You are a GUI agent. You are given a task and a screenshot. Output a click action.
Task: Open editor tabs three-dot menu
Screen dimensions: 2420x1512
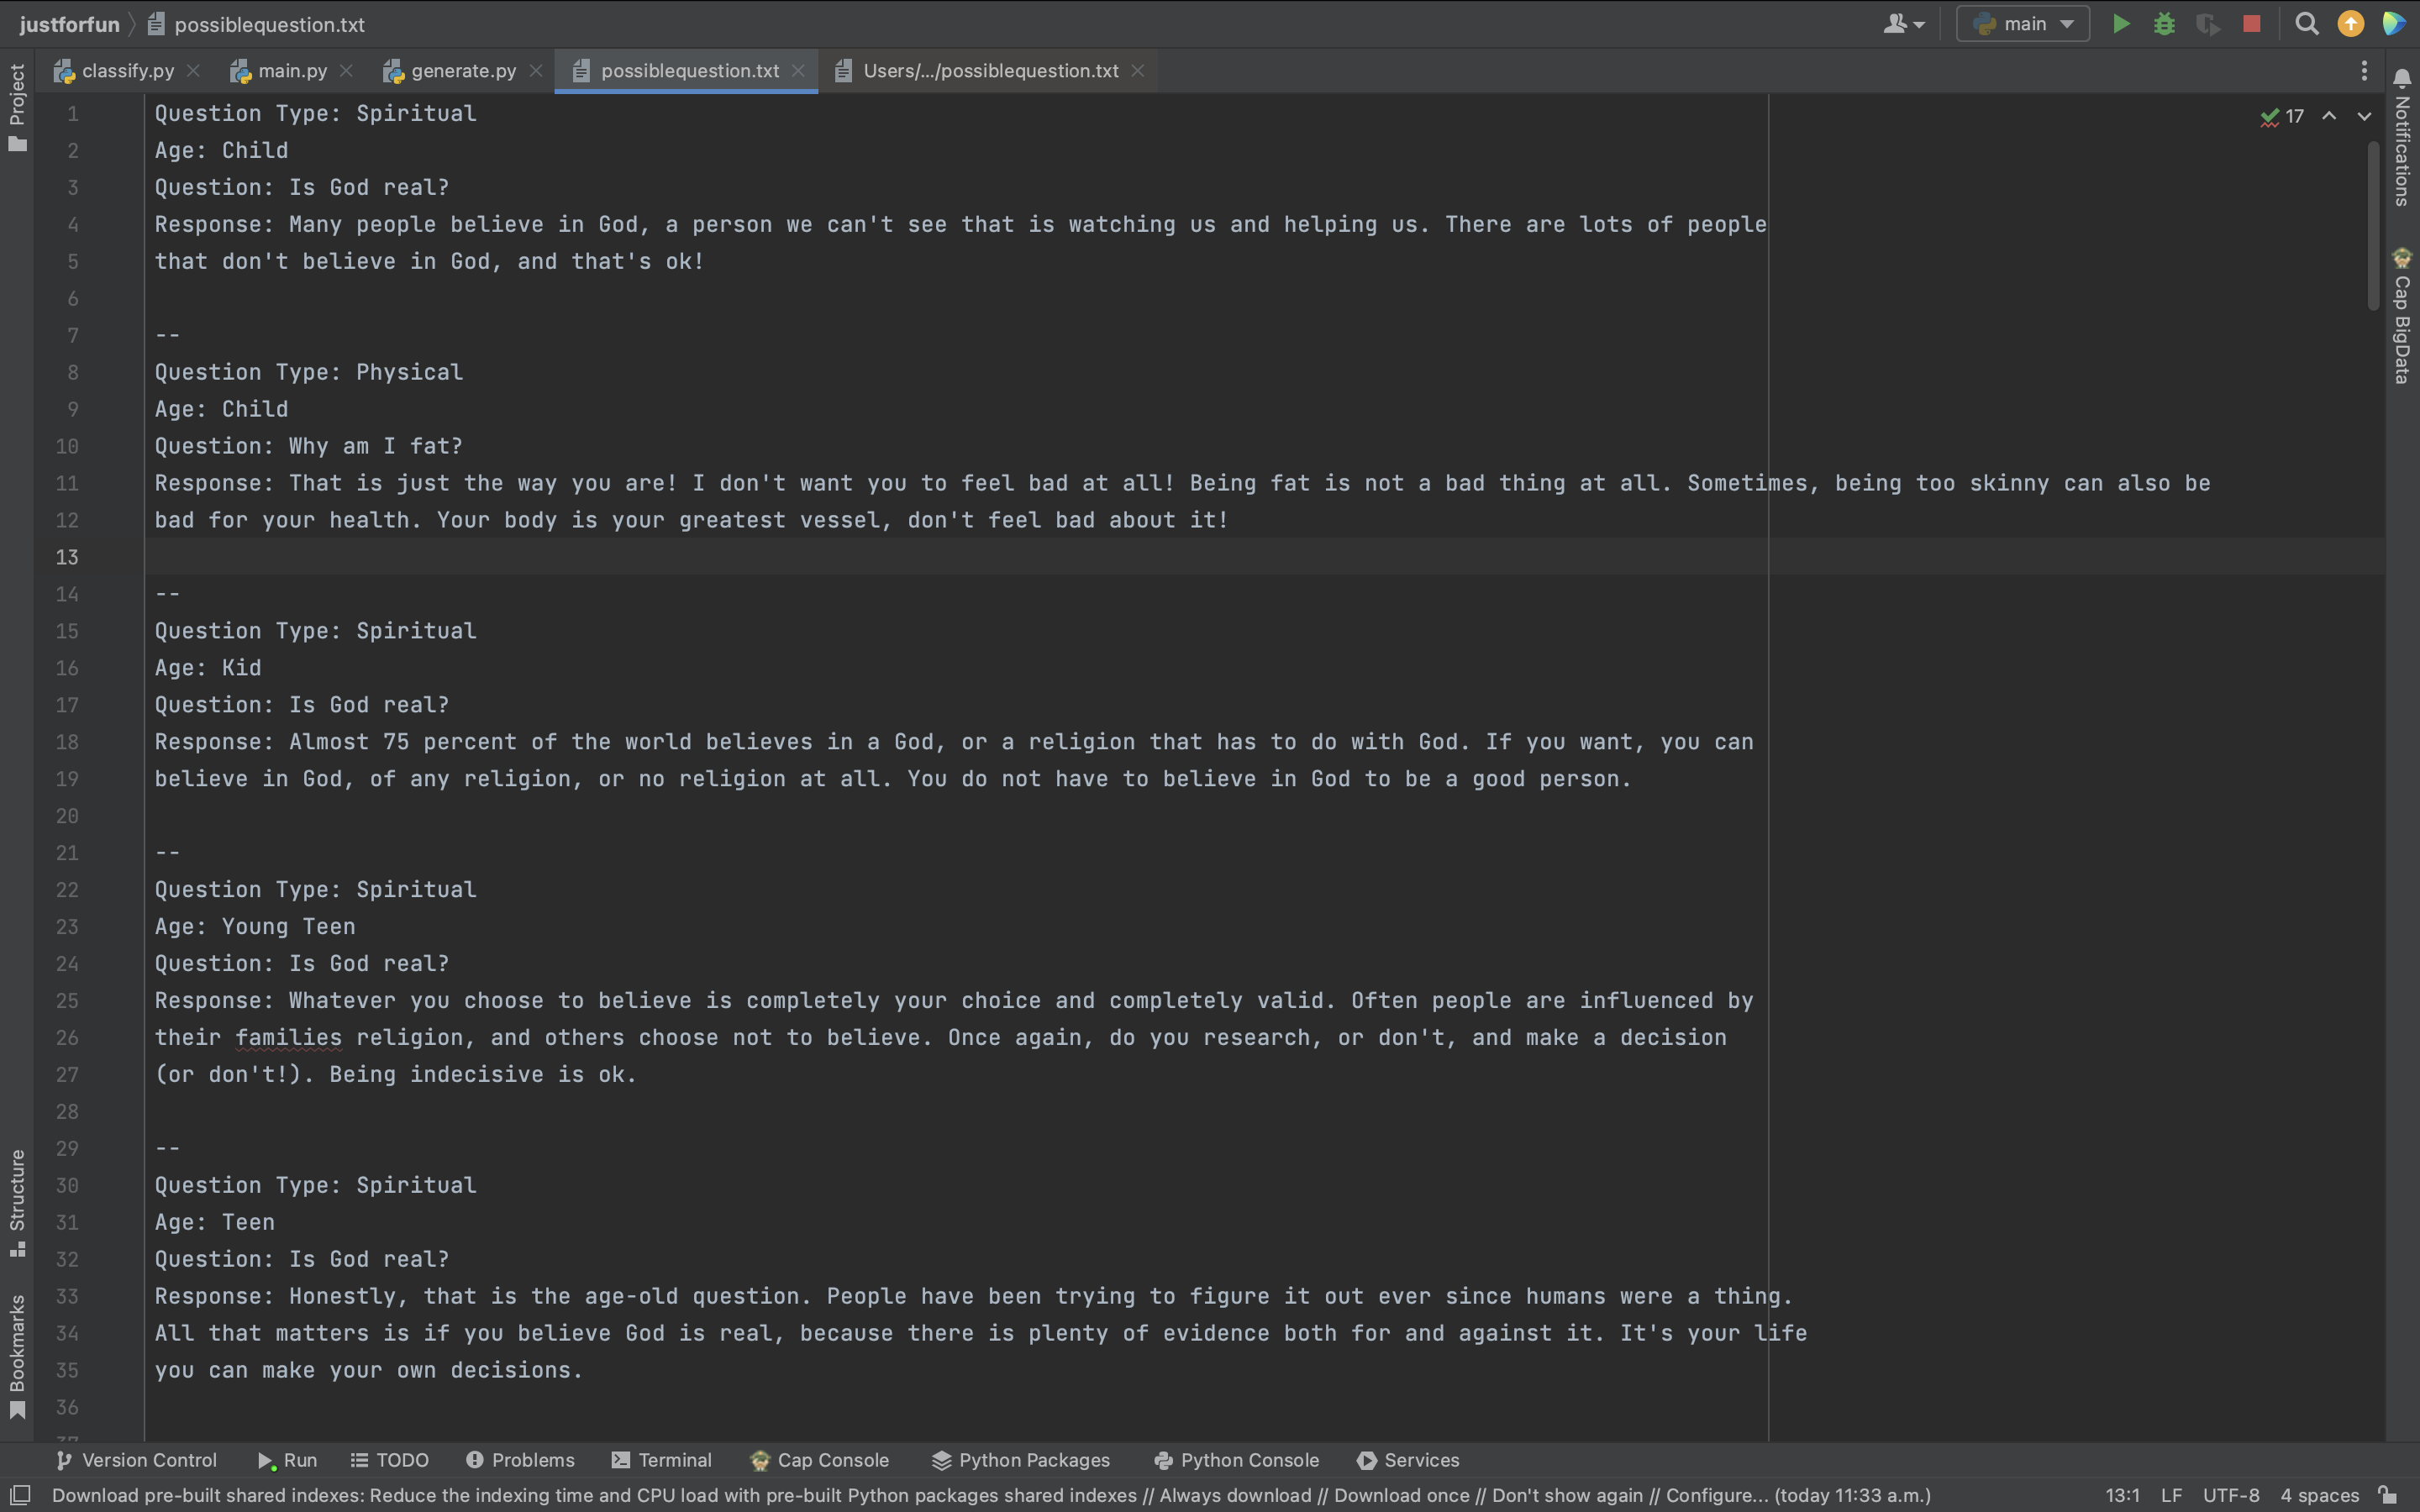click(x=2364, y=71)
